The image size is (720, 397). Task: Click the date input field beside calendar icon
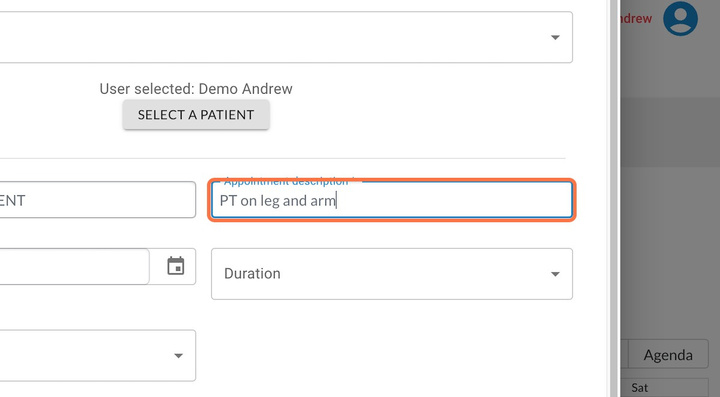[74, 267]
